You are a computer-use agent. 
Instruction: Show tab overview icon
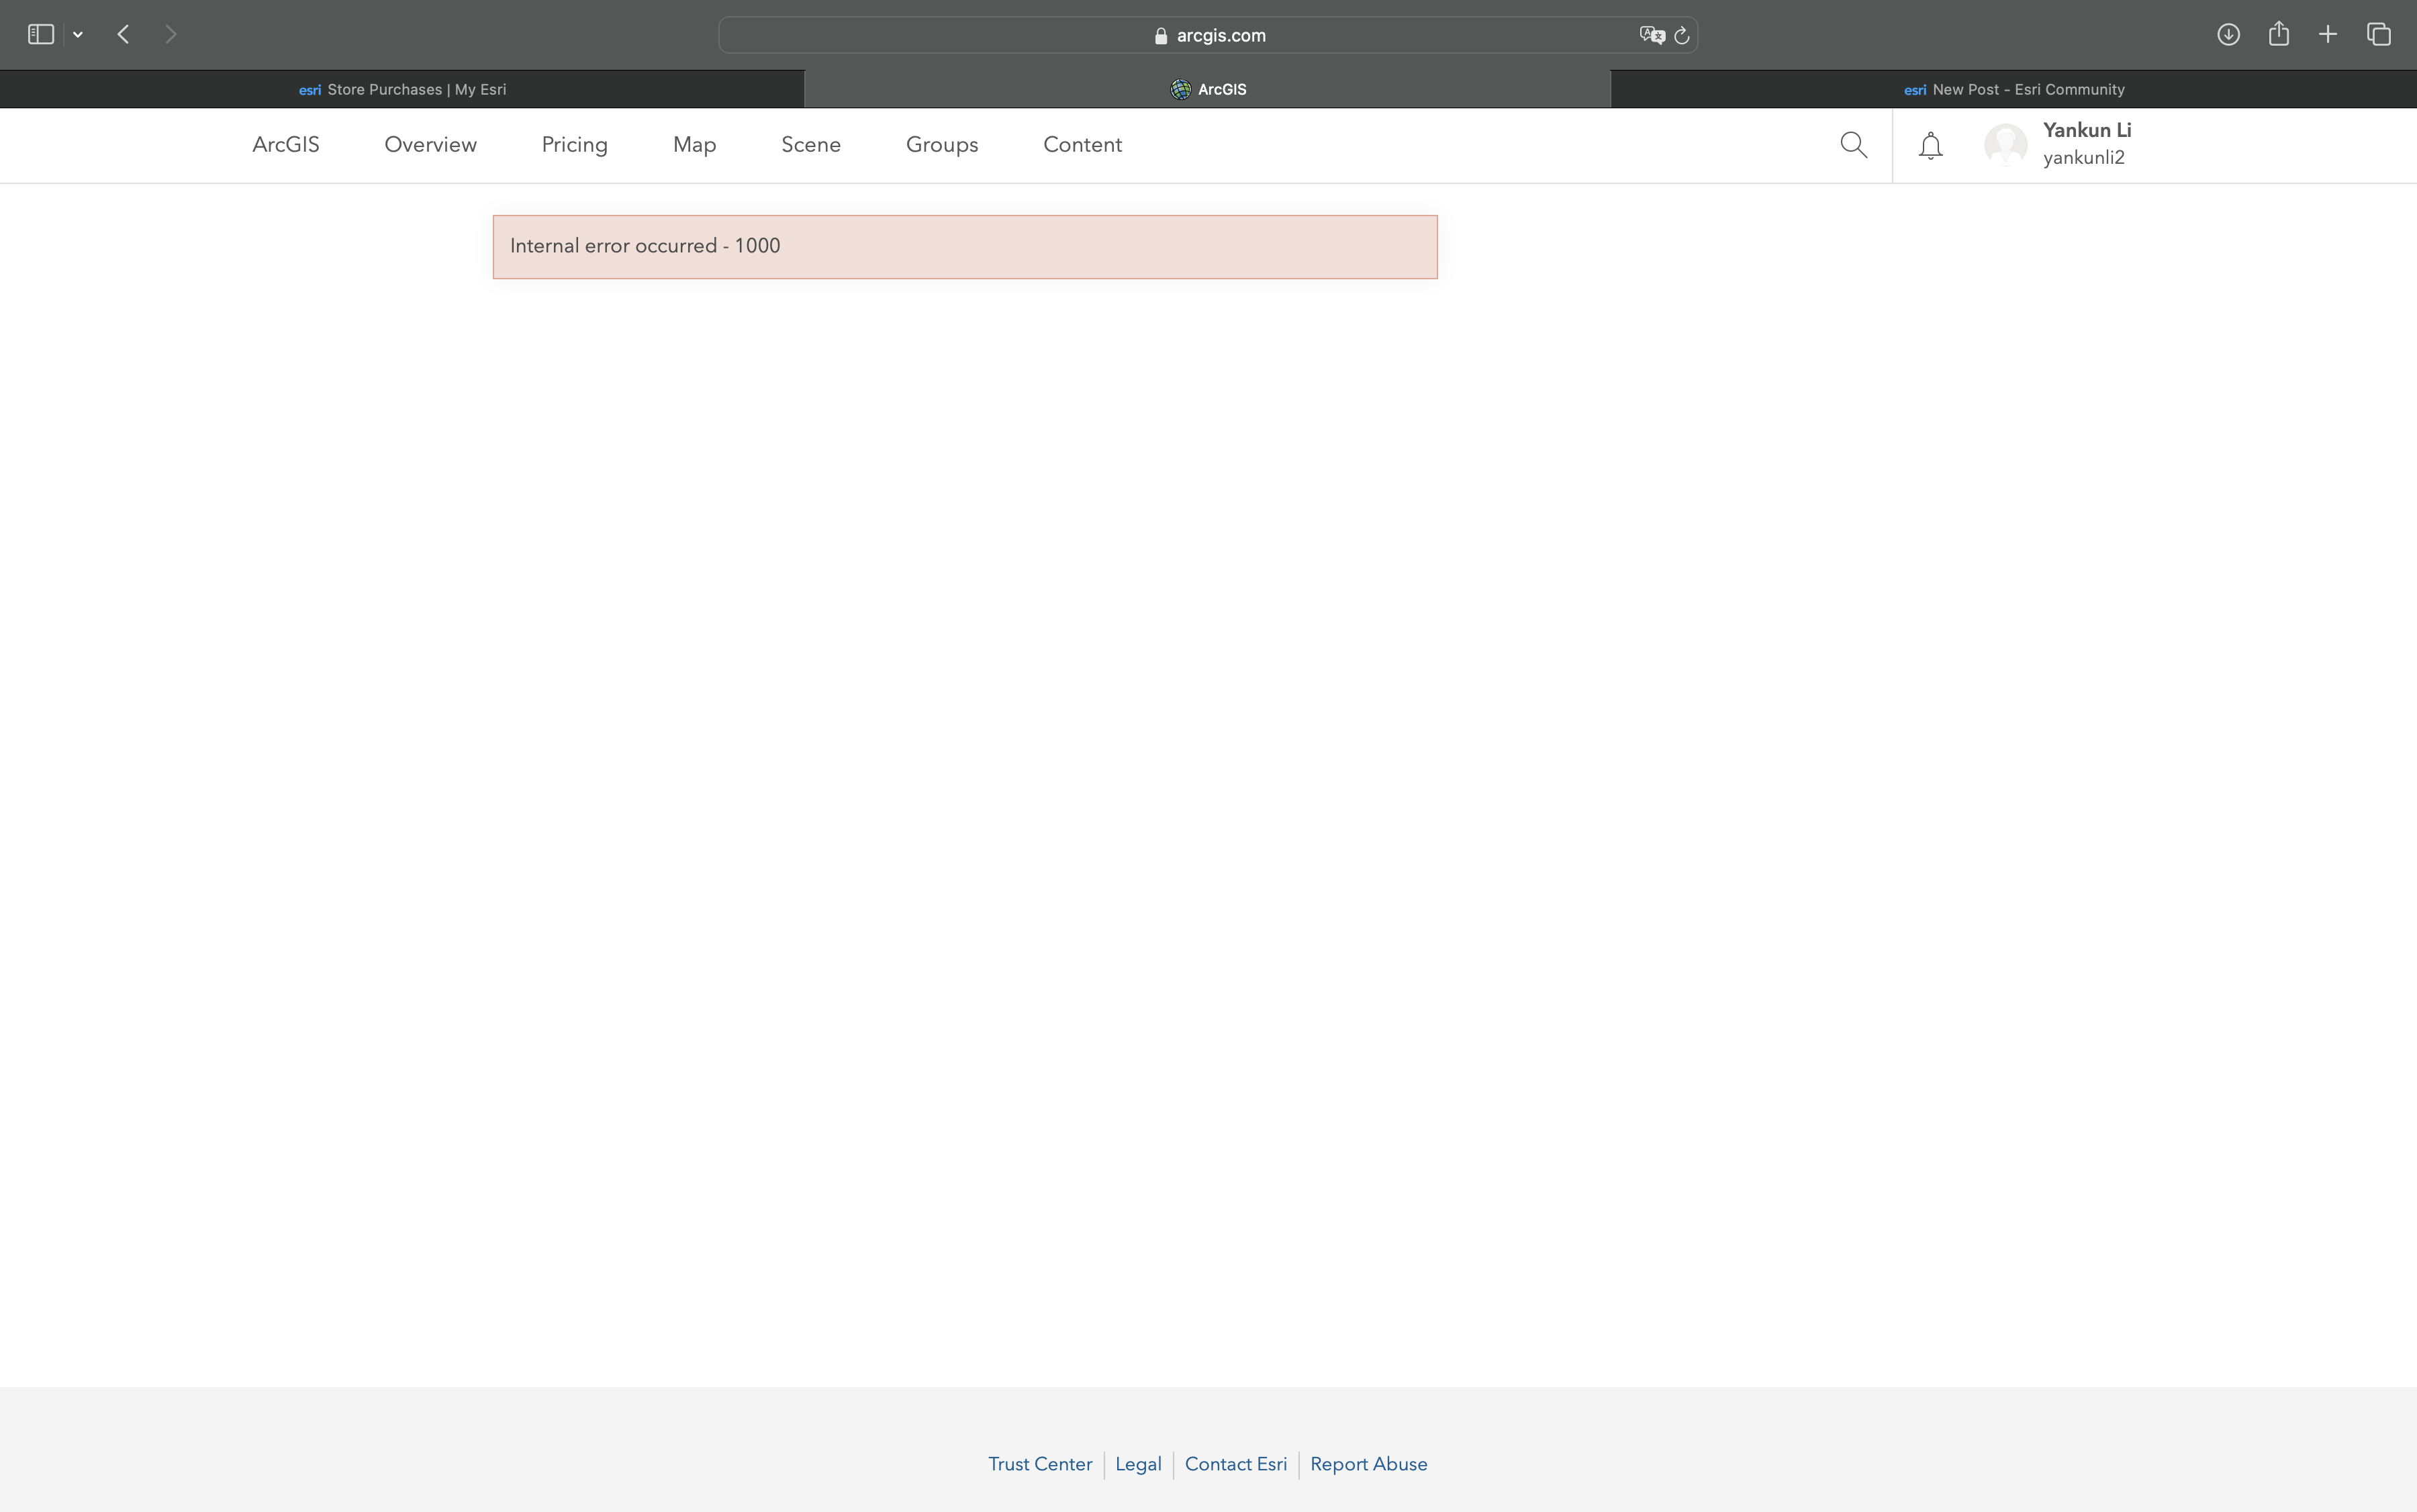[x=2379, y=34]
